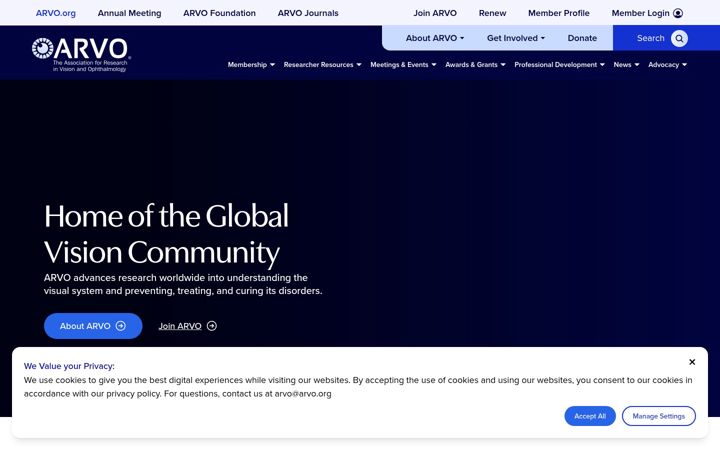The image size is (720, 450).
Task: Open the Researcher Resources menu
Action: click(x=322, y=65)
